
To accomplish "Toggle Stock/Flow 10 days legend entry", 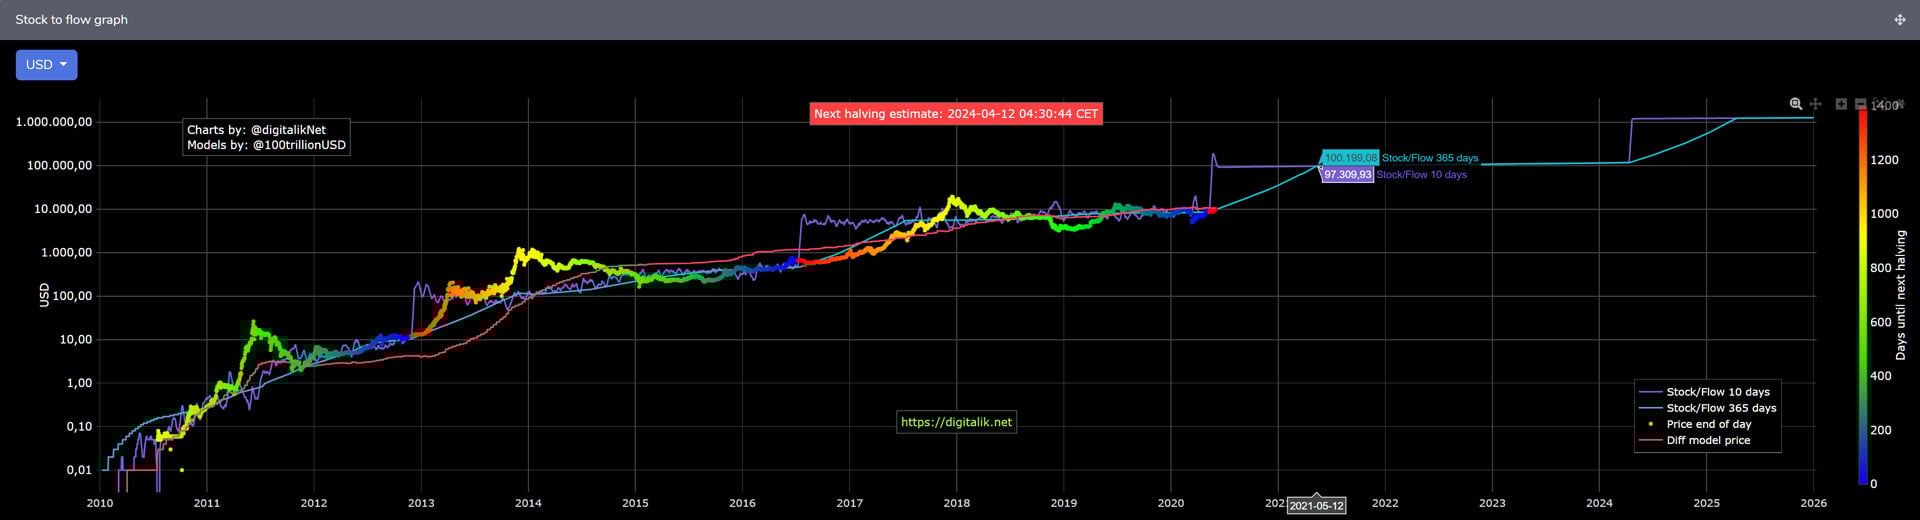I will (x=1717, y=392).
